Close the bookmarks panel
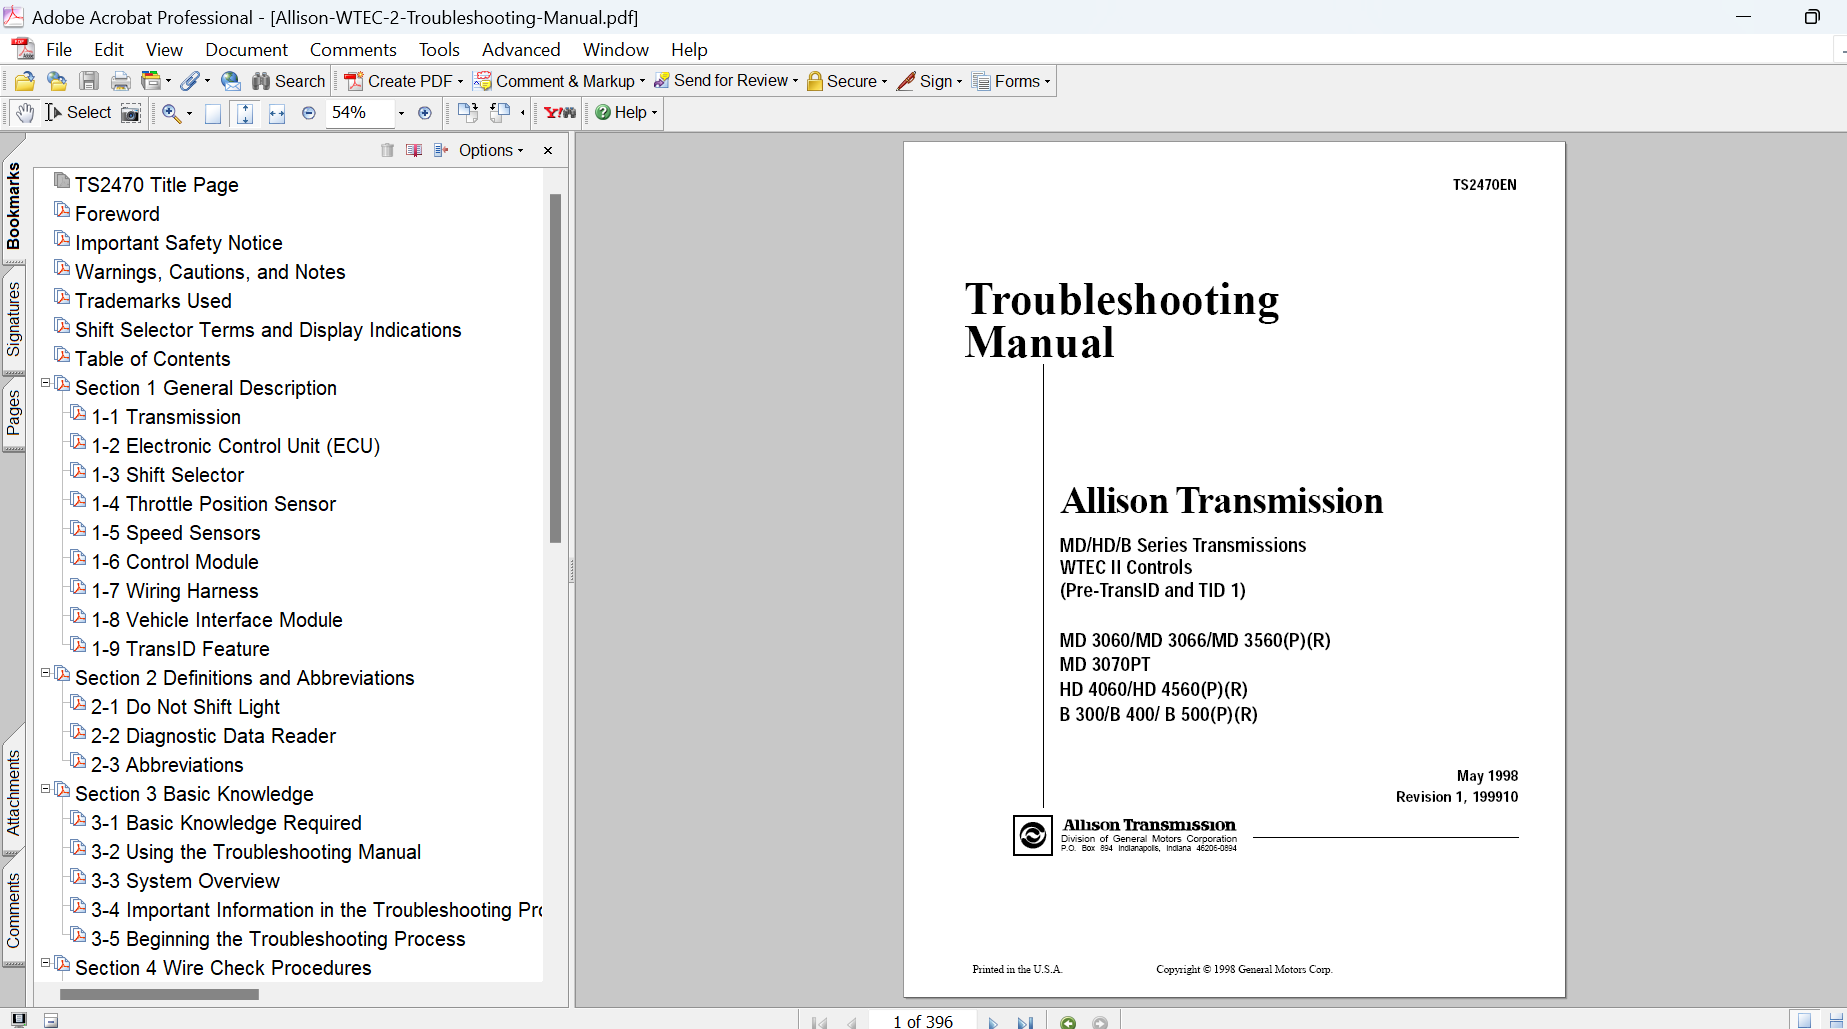 548,150
